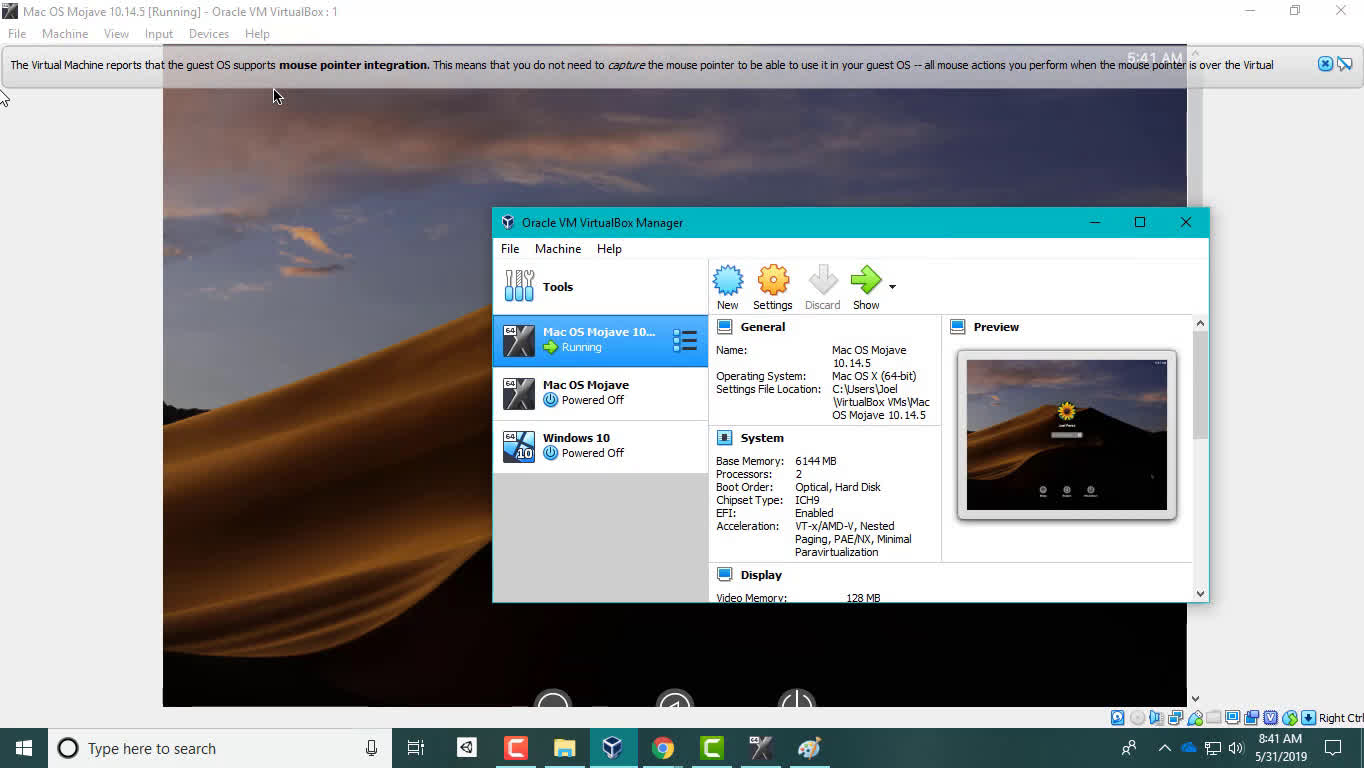Click the Right Ctrl host key label

[x=1341, y=718]
